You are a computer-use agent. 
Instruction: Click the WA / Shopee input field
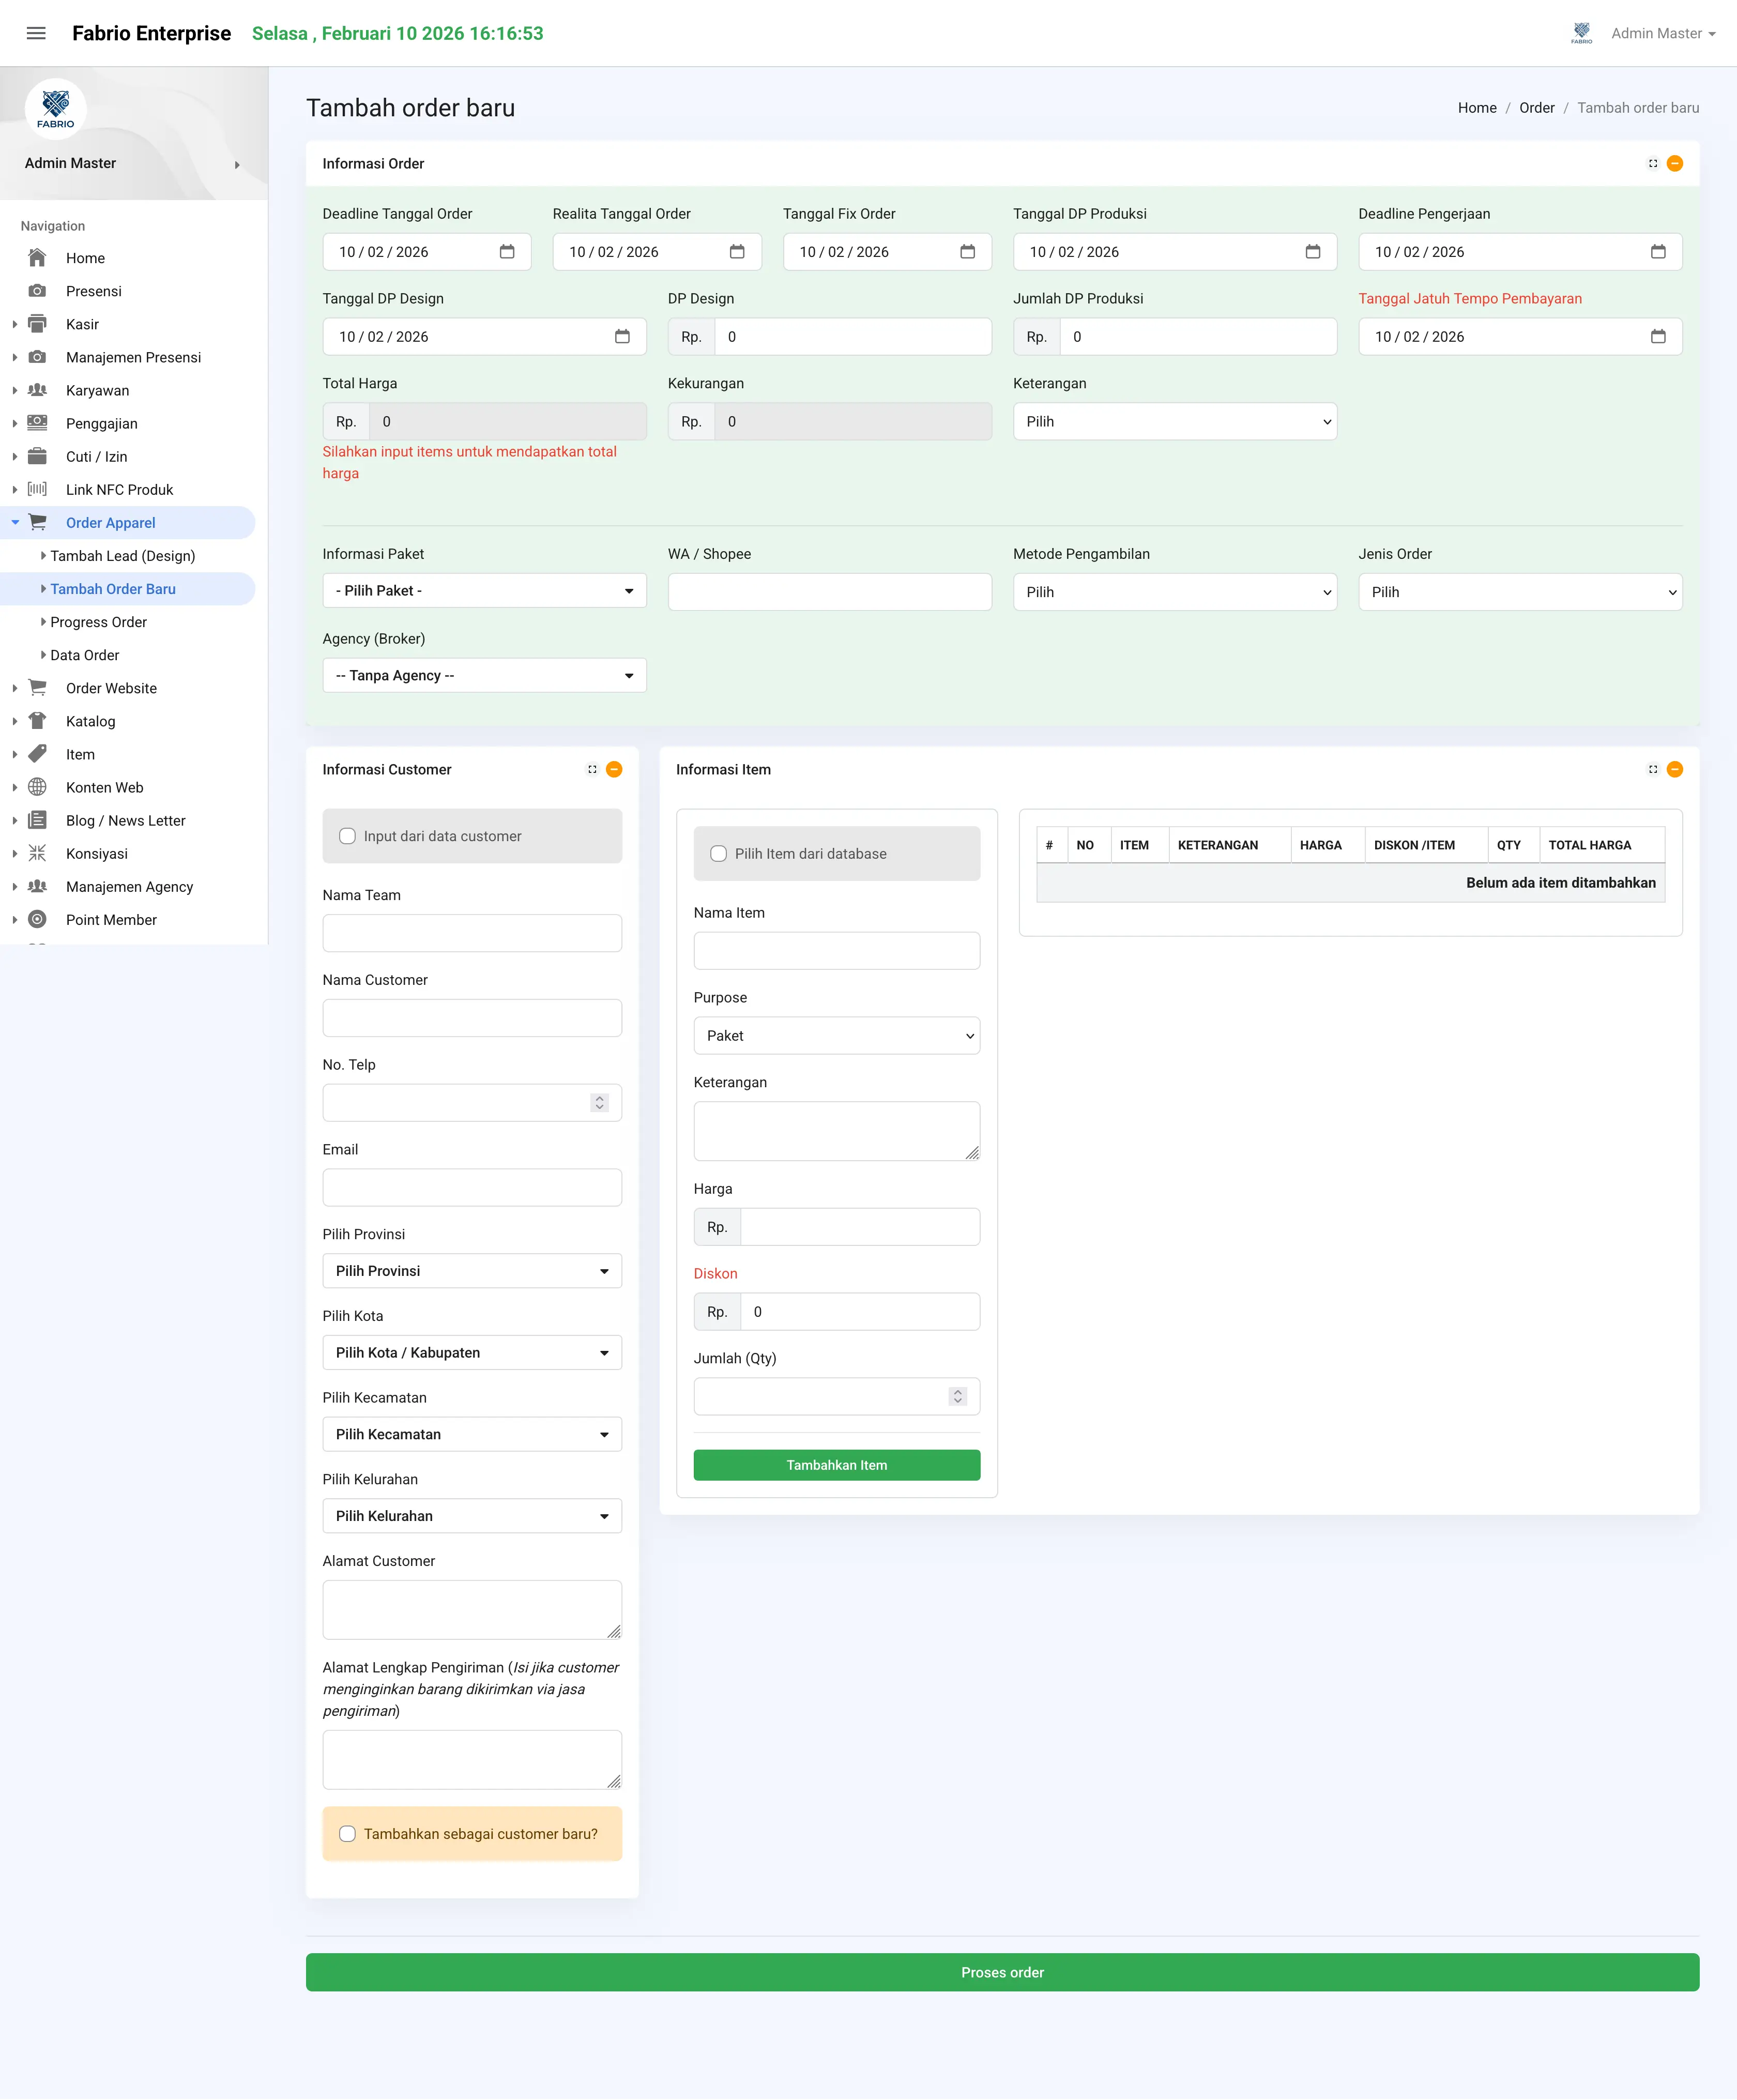pyautogui.click(x=829, y=592)
